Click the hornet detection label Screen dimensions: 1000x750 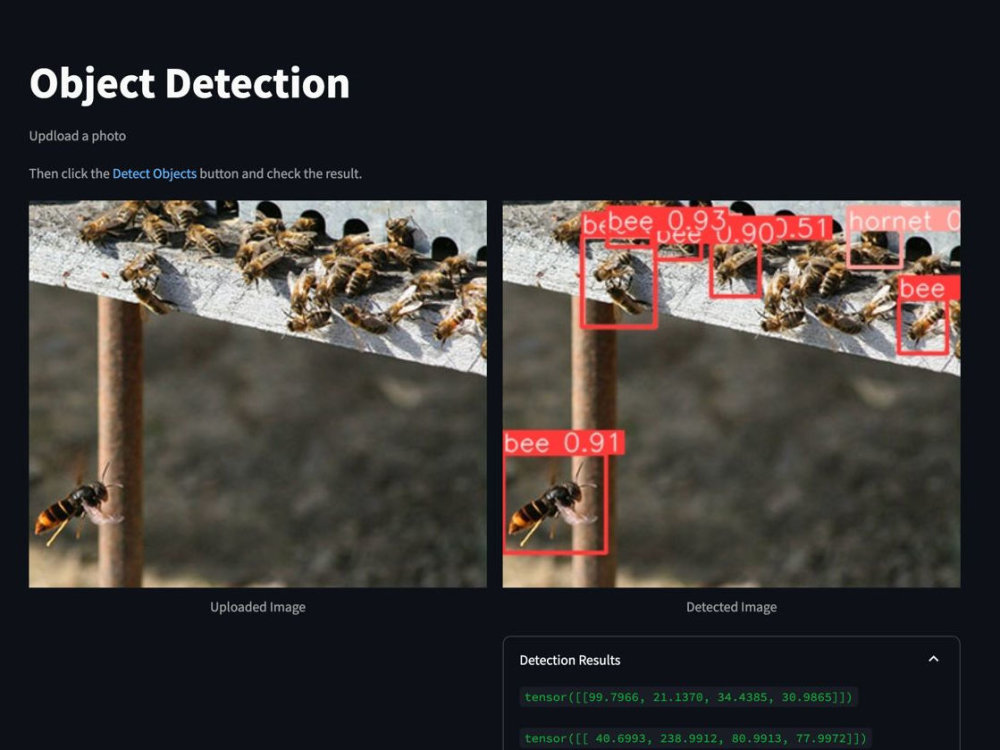904,221
